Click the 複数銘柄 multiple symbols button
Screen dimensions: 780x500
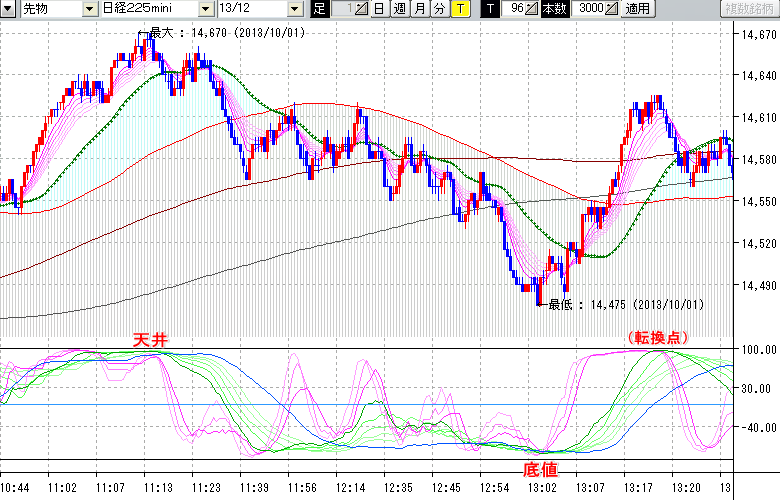pyautogui.click(x=747, y=9)
